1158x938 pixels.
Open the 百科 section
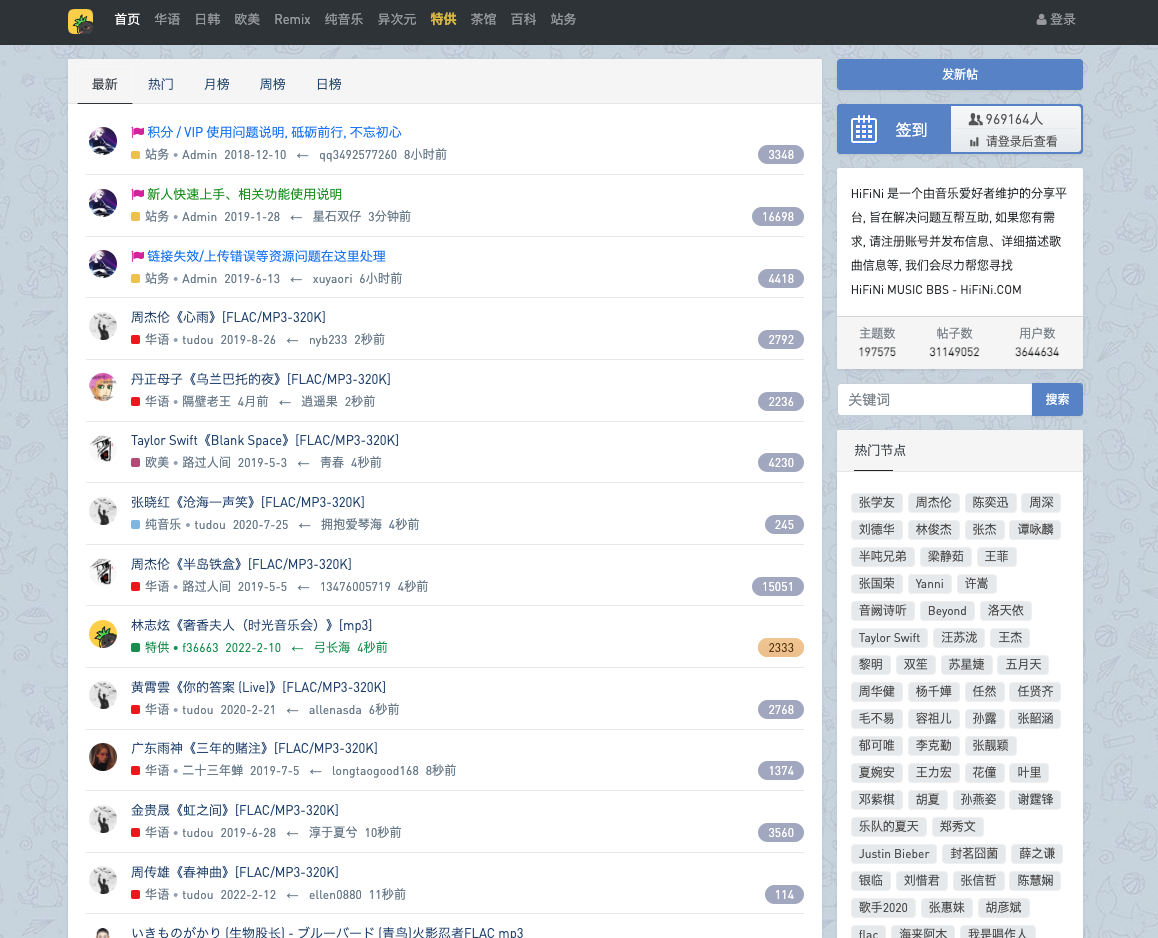(x=524, y=19)
